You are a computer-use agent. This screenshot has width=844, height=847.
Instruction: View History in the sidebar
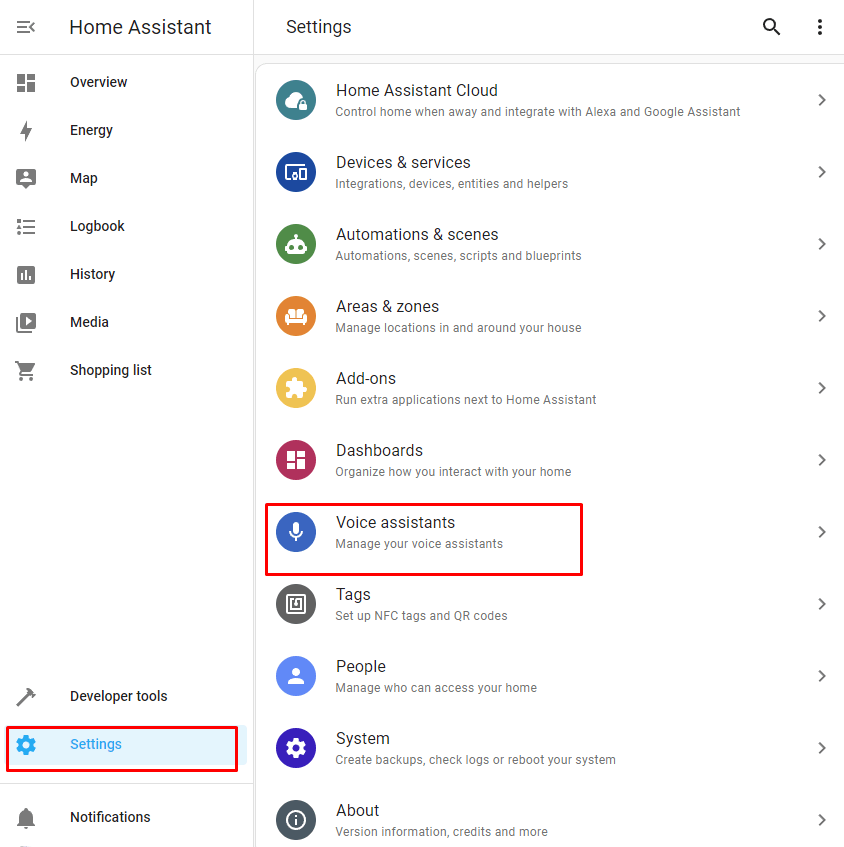coord(92,274)
